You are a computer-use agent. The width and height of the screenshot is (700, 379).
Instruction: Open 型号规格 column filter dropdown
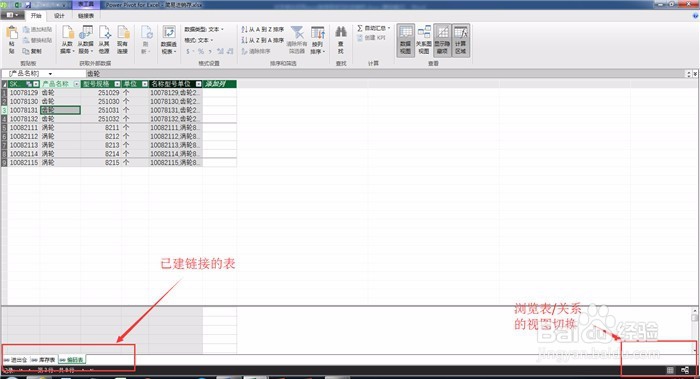tap(117, 84)
